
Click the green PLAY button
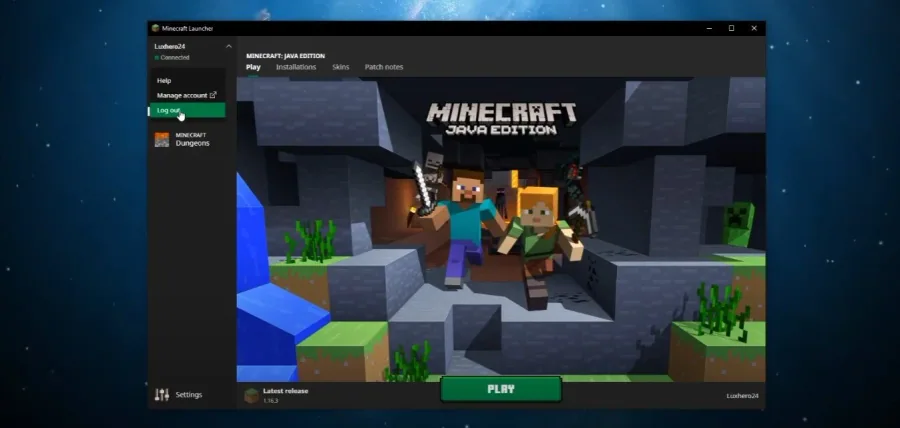(x=501, y=389)
